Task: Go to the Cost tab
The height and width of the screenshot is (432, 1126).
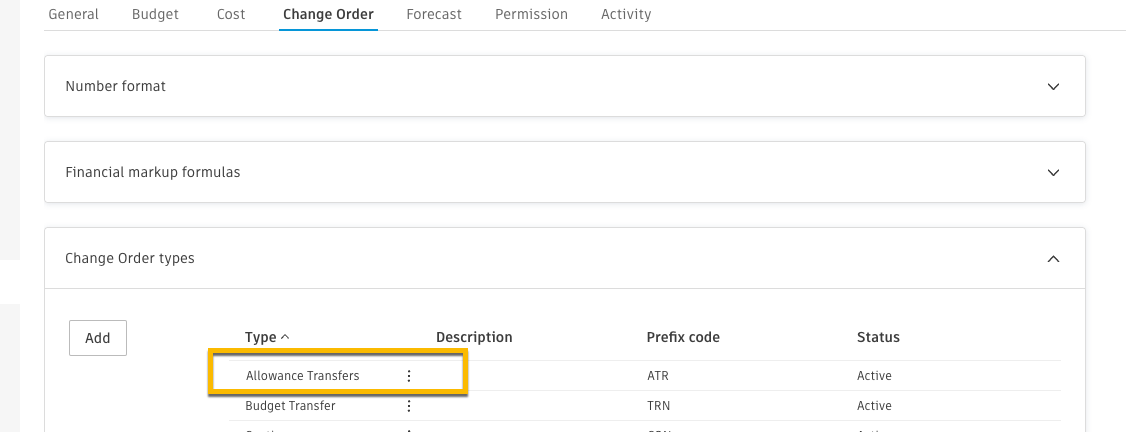Action: tap(231, 15)
